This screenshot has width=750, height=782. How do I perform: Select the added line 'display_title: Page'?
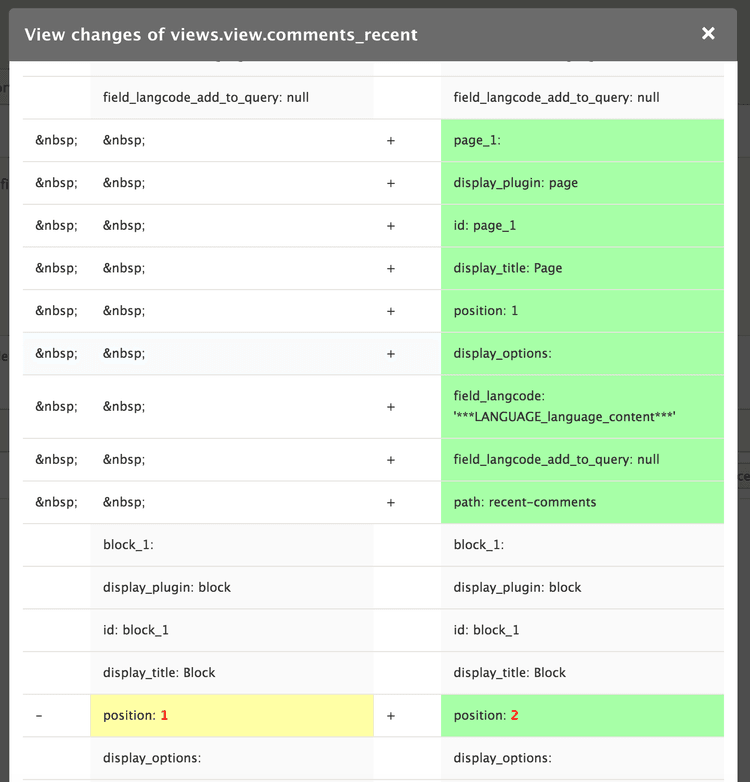tap(582, 268)
